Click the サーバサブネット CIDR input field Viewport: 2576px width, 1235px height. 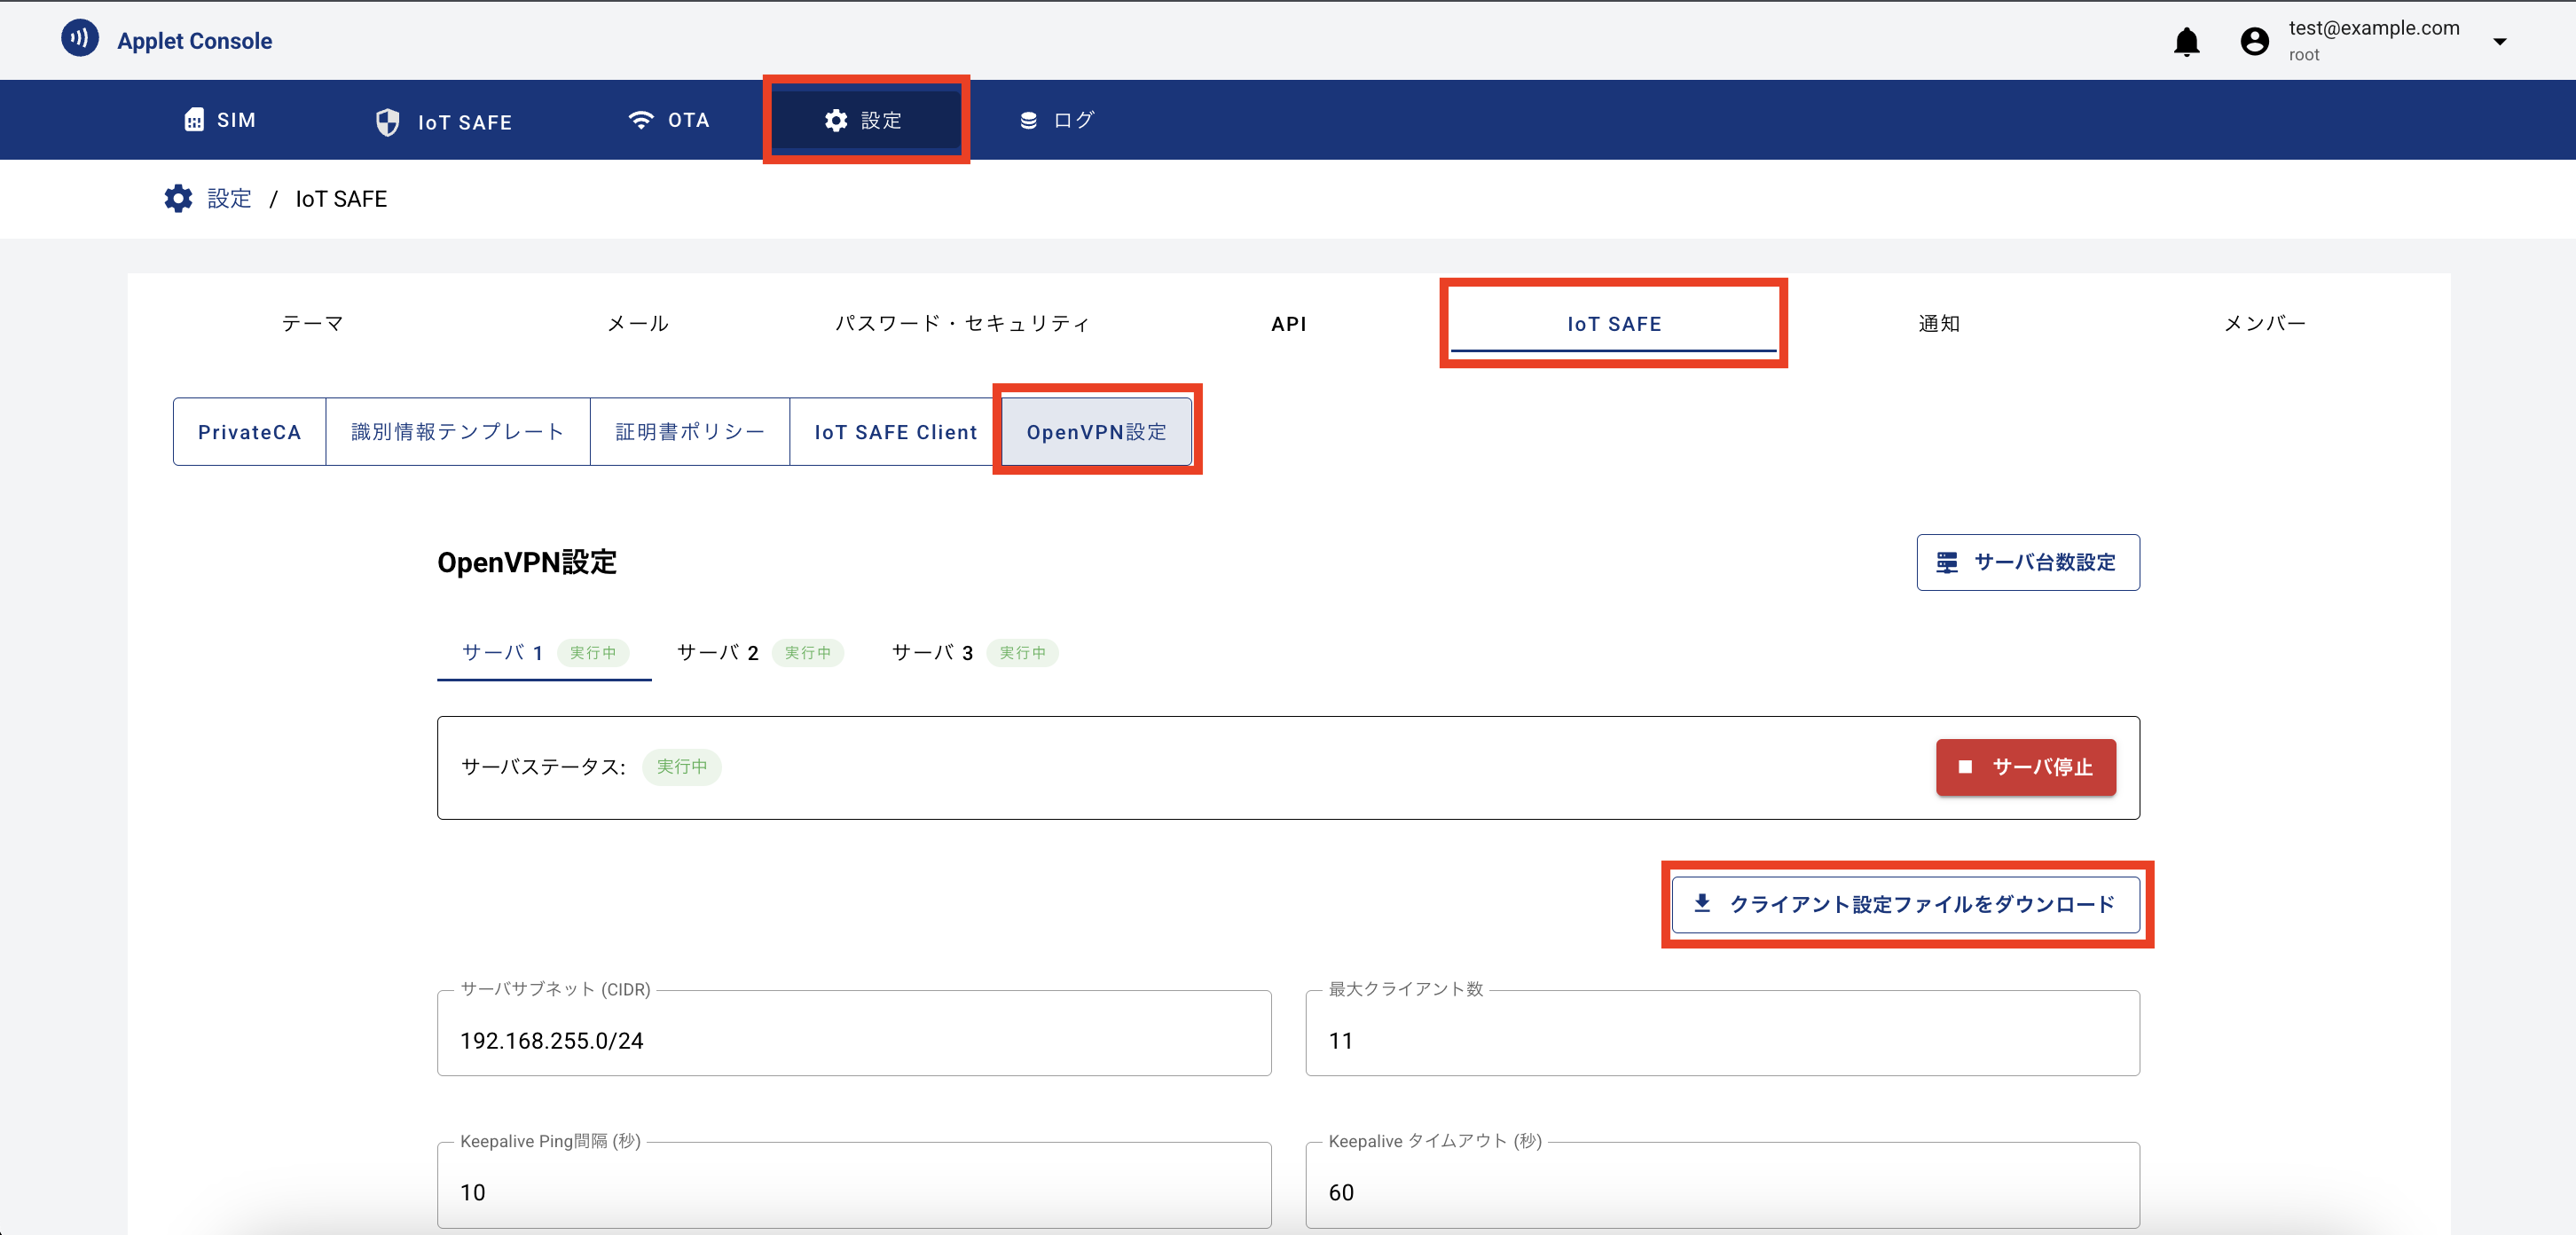855,1040
